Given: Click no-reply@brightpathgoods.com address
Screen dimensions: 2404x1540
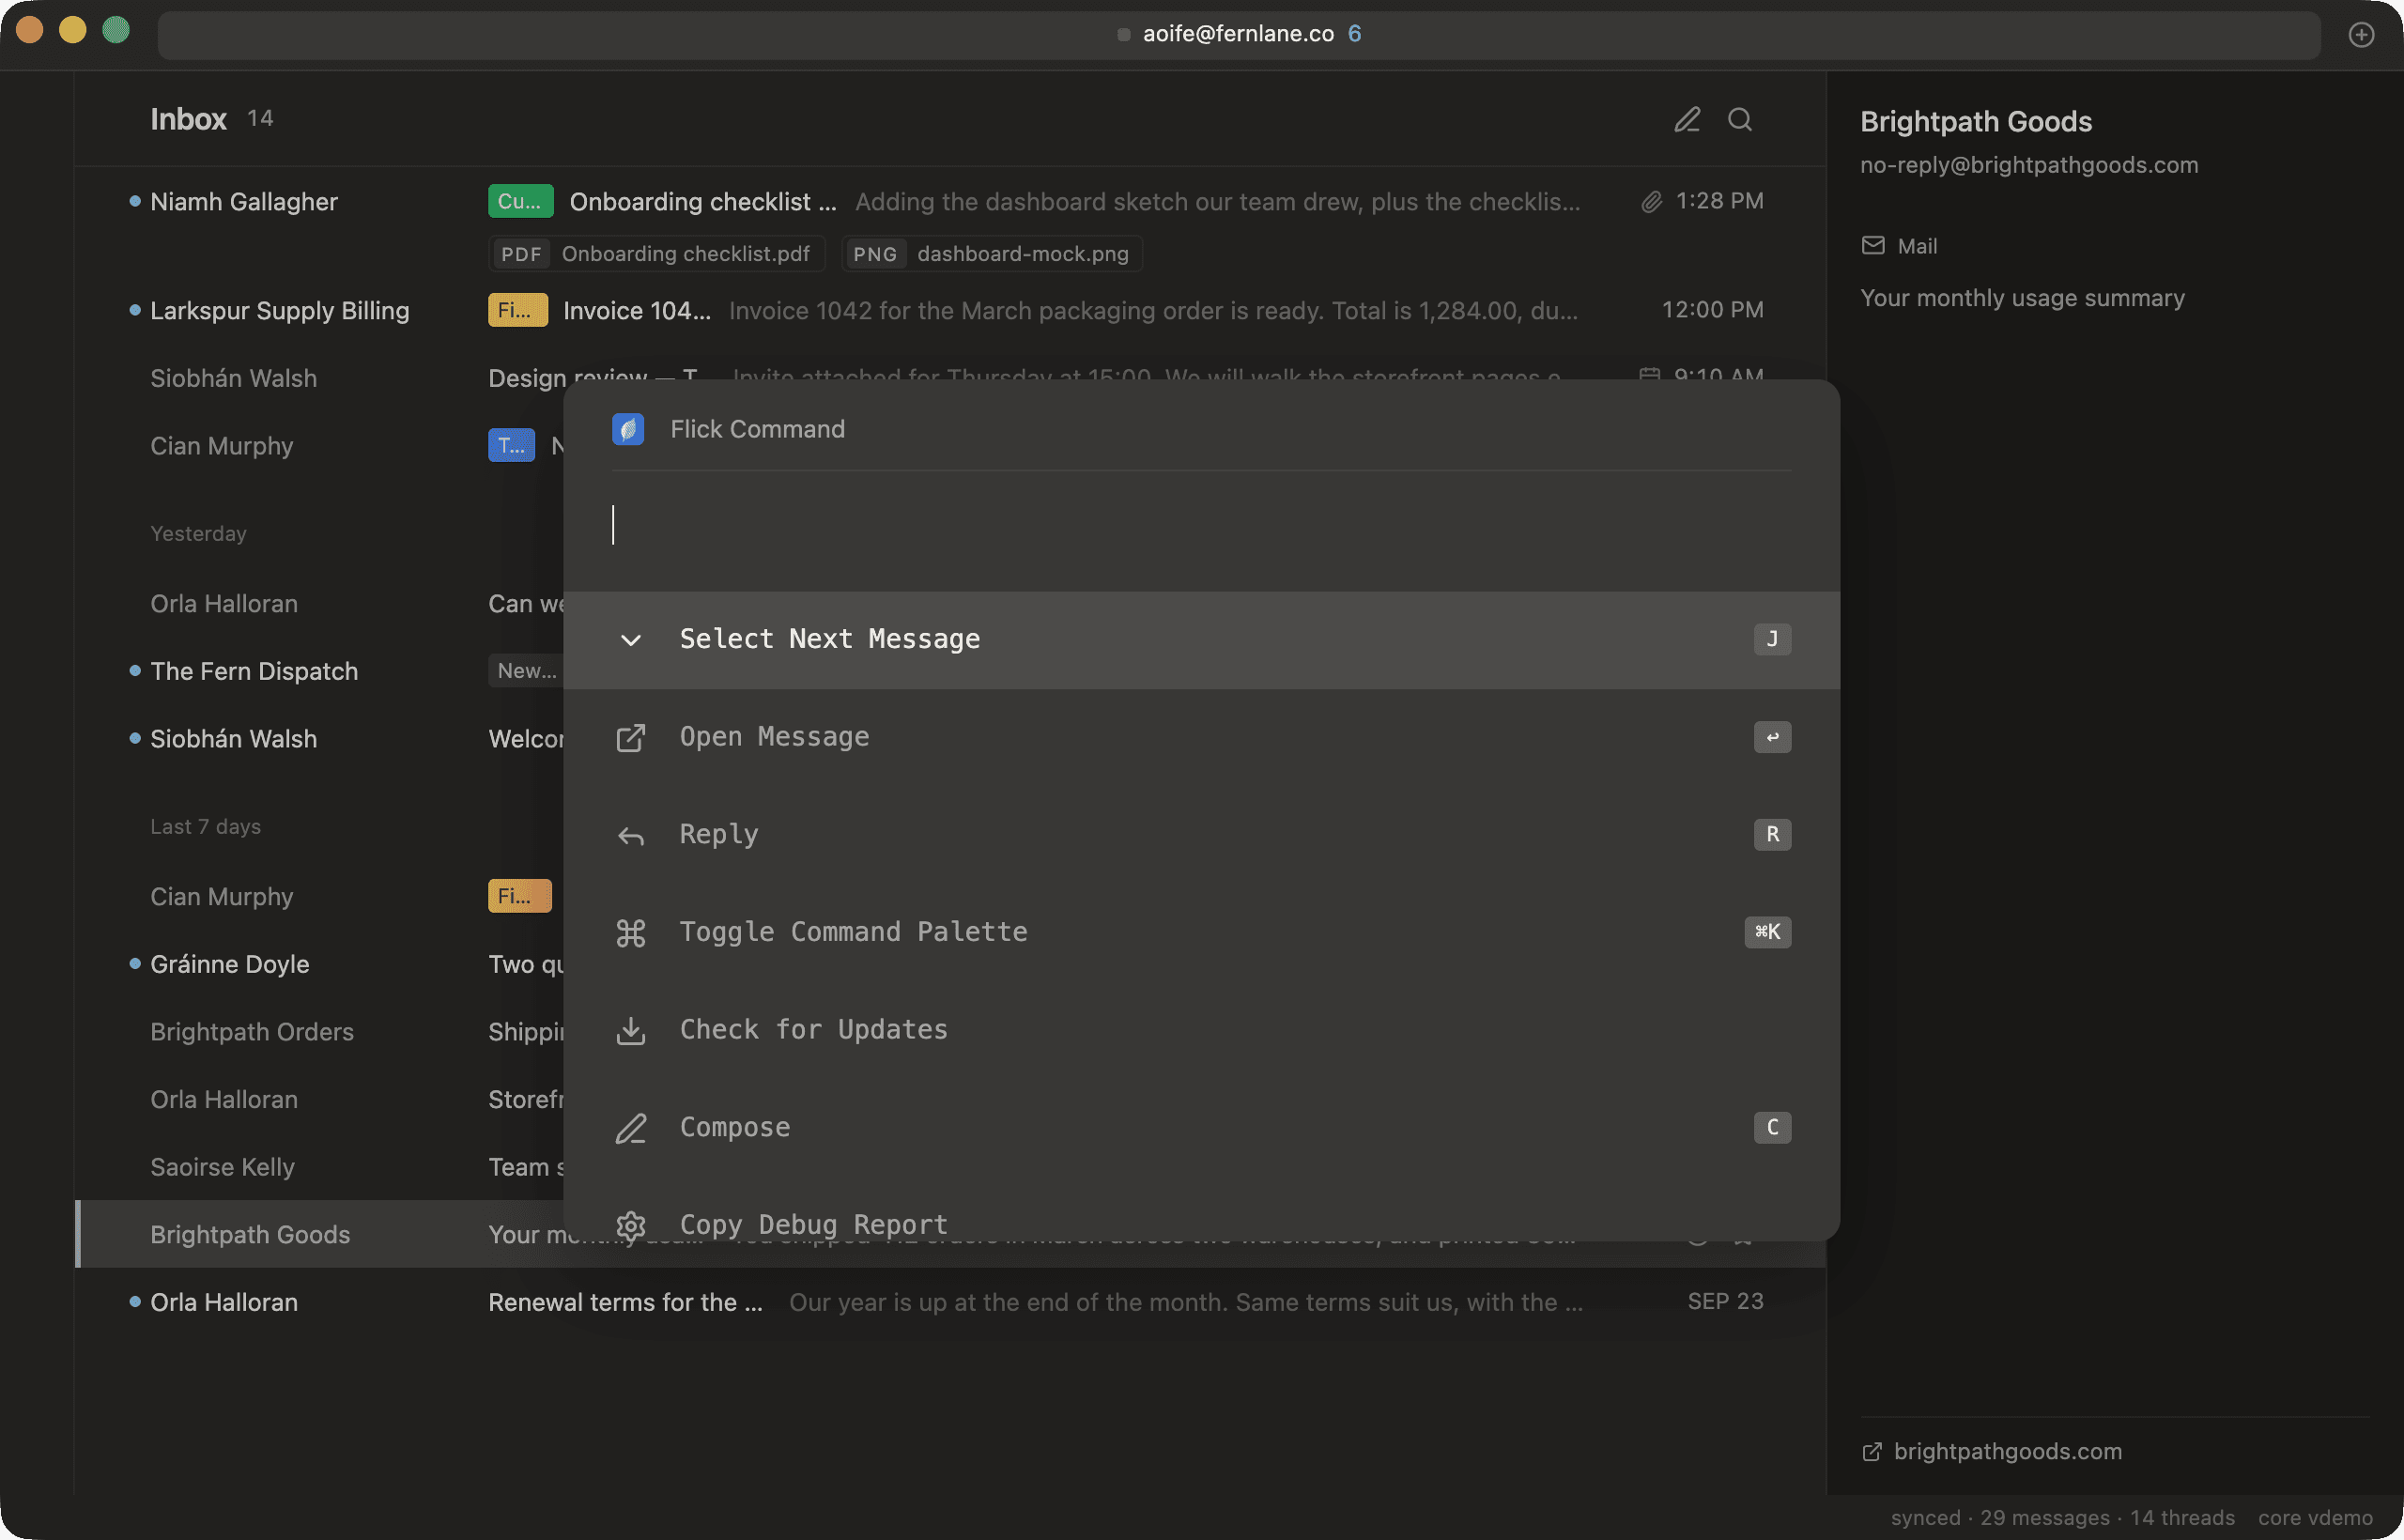Looking at the screenshot, I should (x=2029, y=165).
